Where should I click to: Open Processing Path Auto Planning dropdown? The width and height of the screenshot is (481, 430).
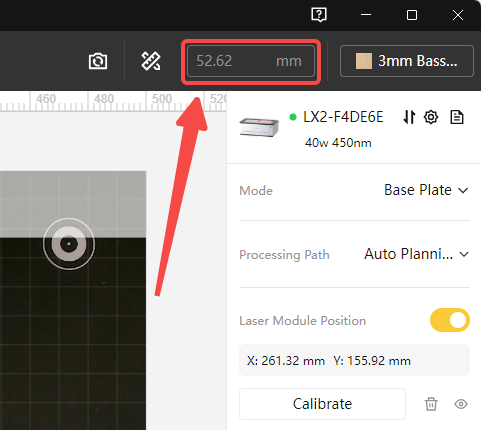coord(417,254)
